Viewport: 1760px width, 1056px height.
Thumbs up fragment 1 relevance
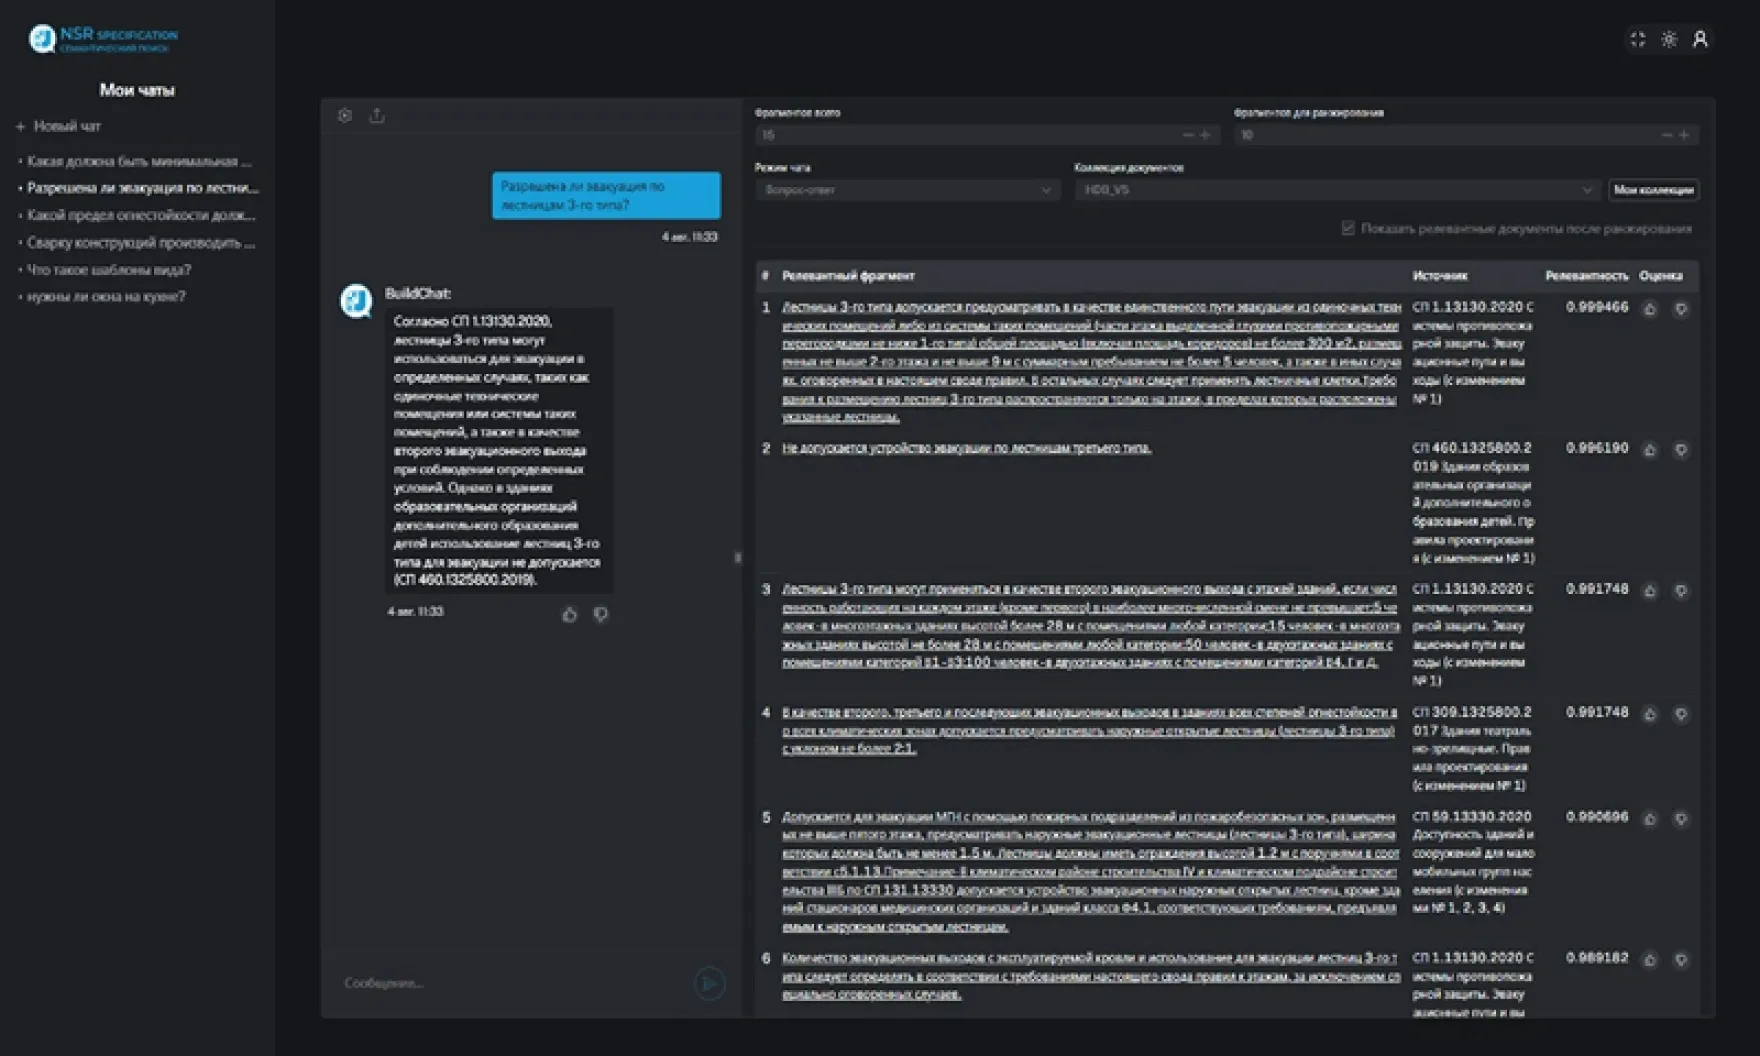tap(1650, 309)
